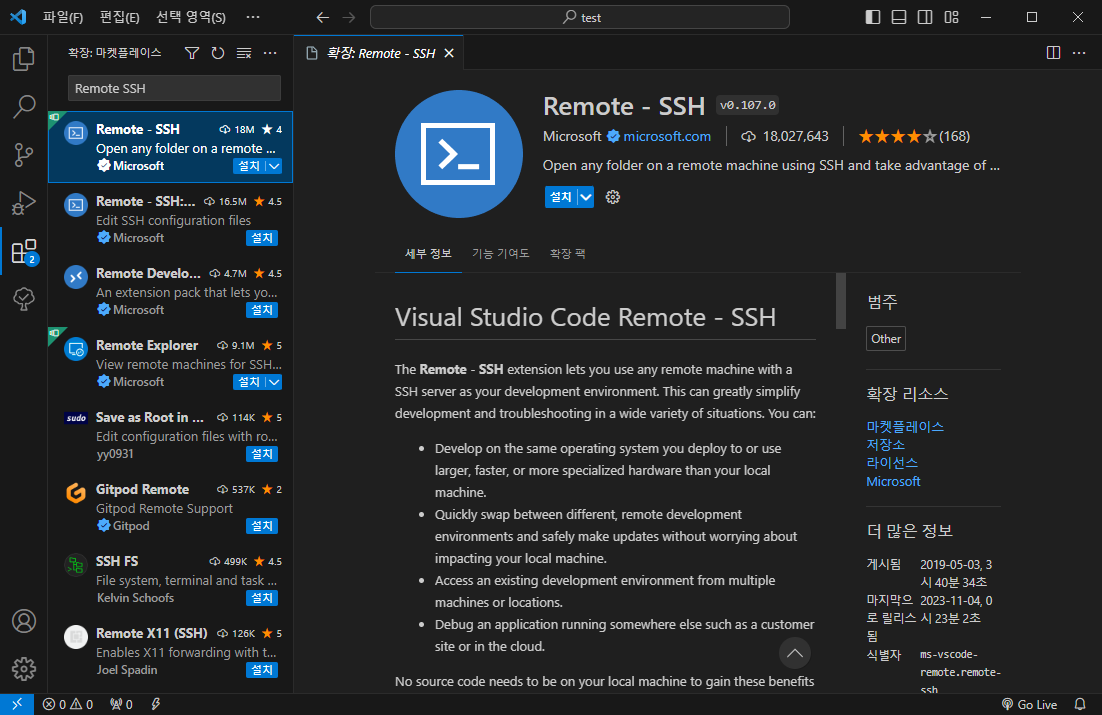Viewport: 1102px width, 715px height.
Task: Switch to the 확장 팩 tab
Action: (567, 254)
